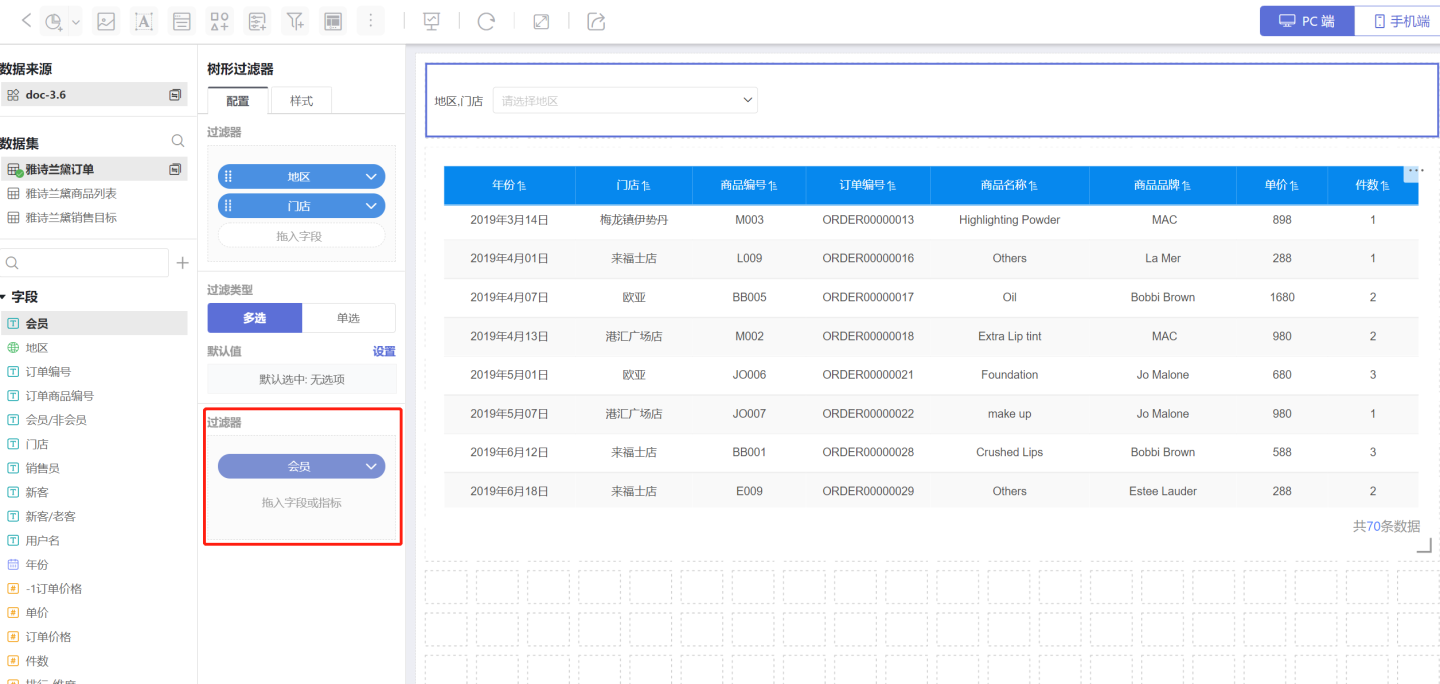1440x684 pixels.
Task: Select 单选 filter type
Action: (x=348, y=318)
